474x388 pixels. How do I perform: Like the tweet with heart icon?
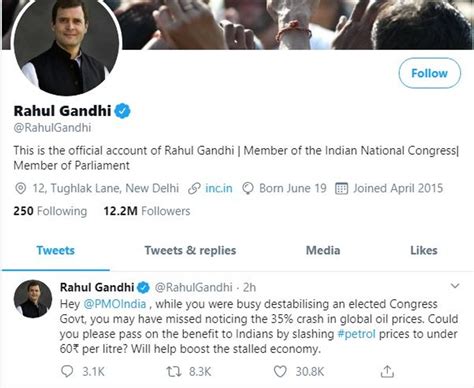[280, 371]
